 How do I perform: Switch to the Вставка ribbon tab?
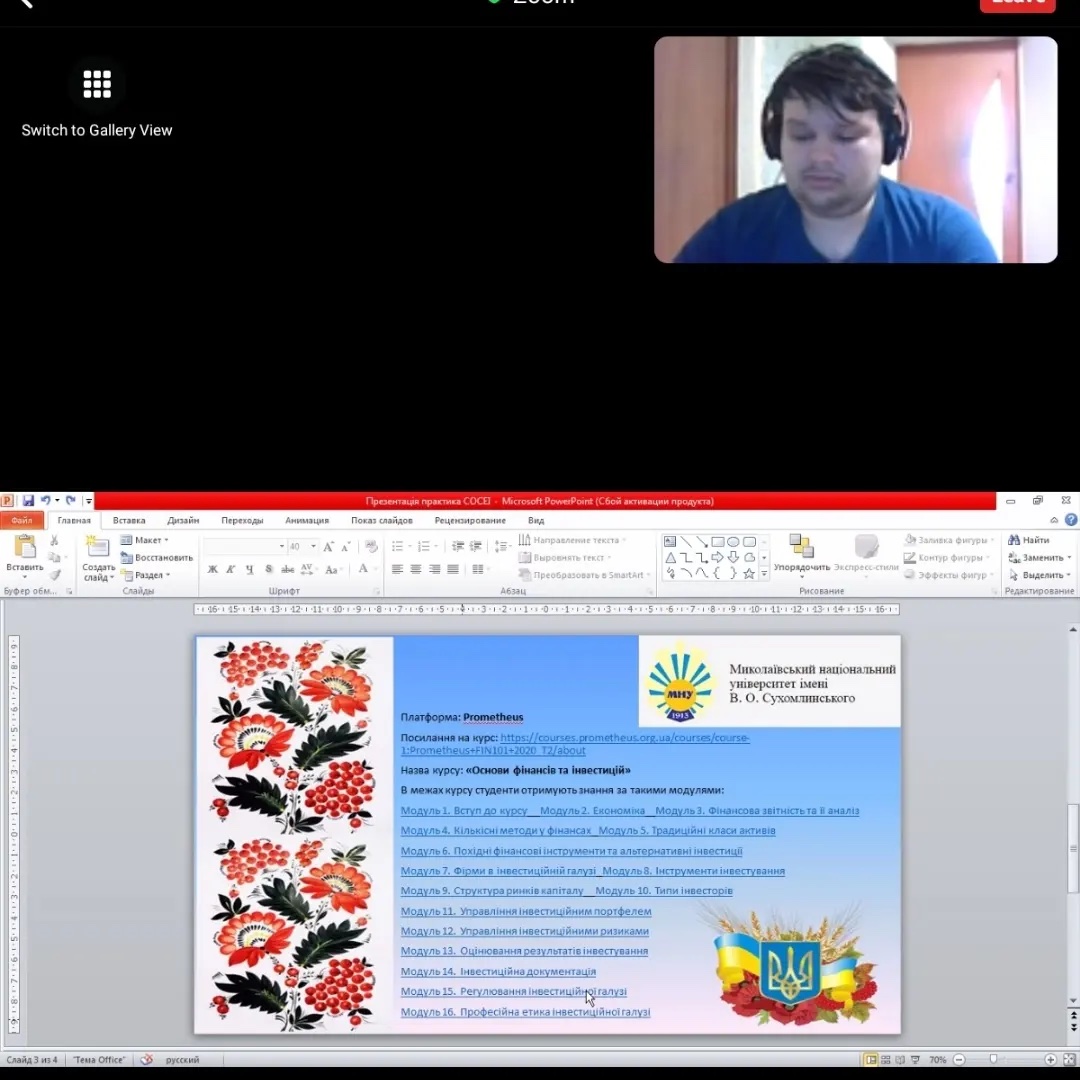click(129, 520)
